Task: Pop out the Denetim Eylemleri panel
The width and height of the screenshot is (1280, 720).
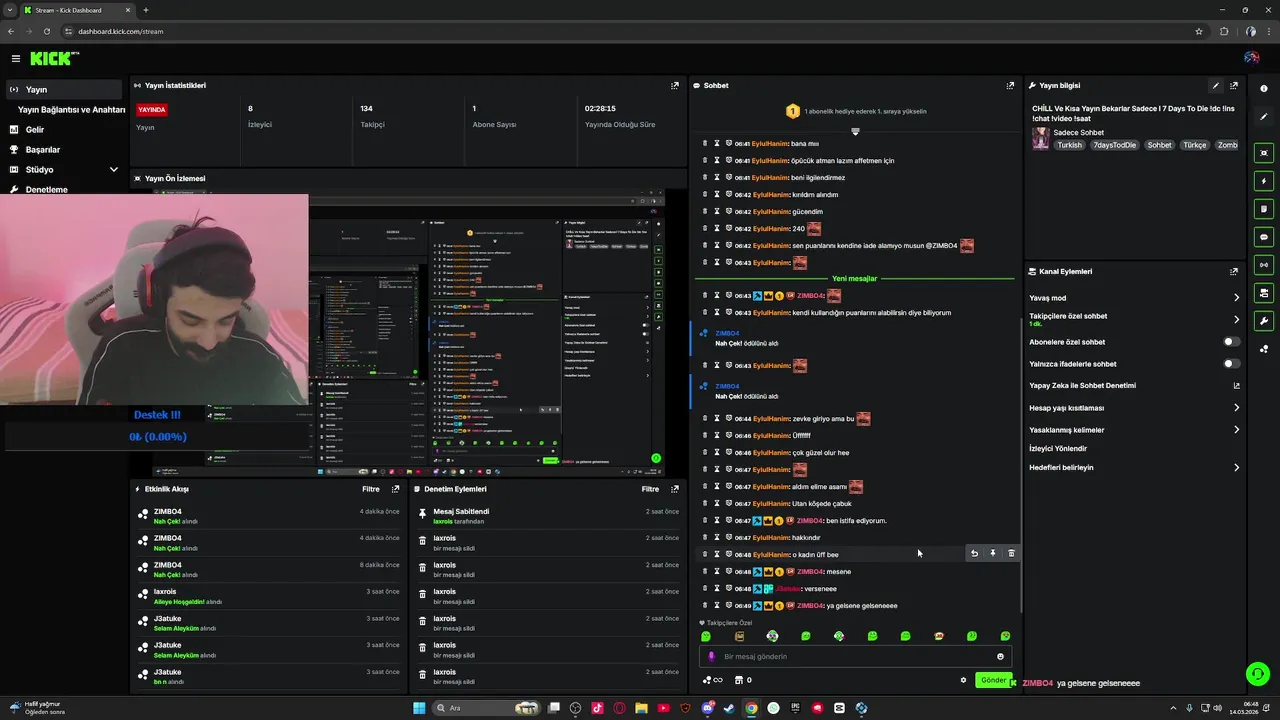Action: pyautogui.click(x=675, y=489)
